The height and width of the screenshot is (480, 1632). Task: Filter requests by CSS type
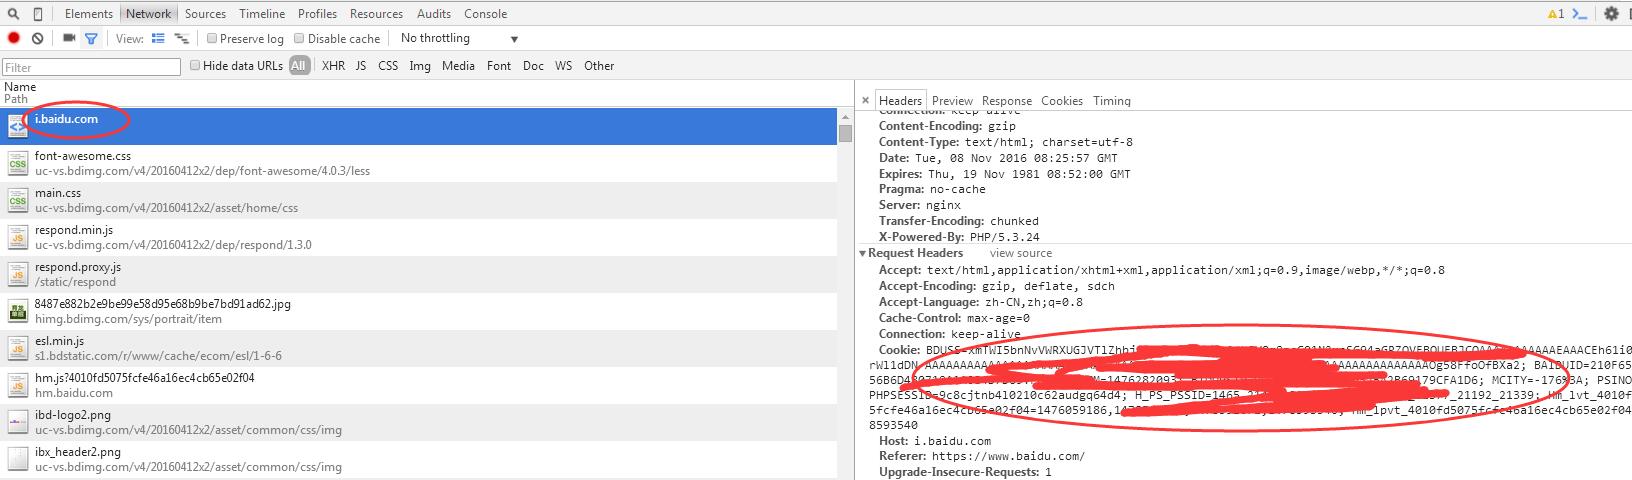click(x=388, y=66)
